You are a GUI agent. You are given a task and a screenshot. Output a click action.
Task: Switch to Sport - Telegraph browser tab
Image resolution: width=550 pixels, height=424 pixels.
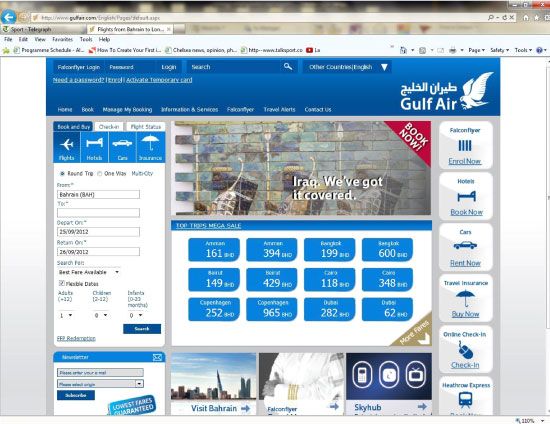pyautogui.click(x=42, y=29)
